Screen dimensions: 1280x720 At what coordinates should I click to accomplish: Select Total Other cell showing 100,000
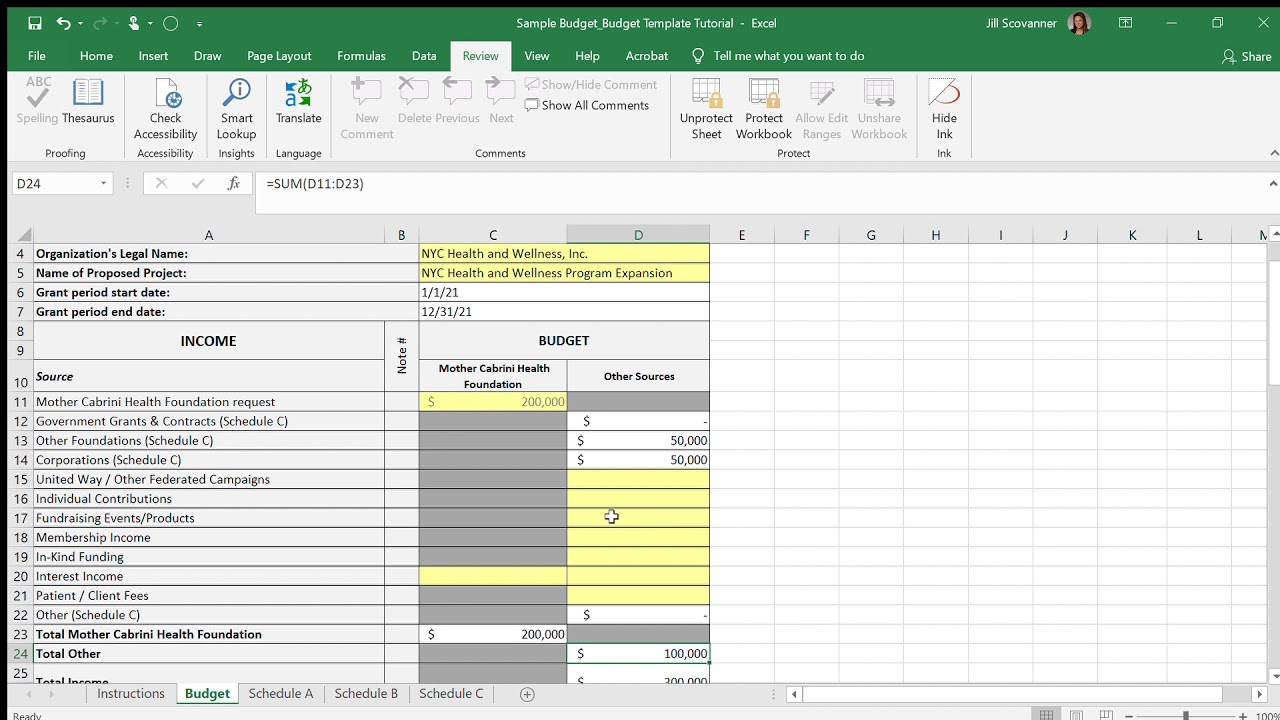click(x=638, y=654)
